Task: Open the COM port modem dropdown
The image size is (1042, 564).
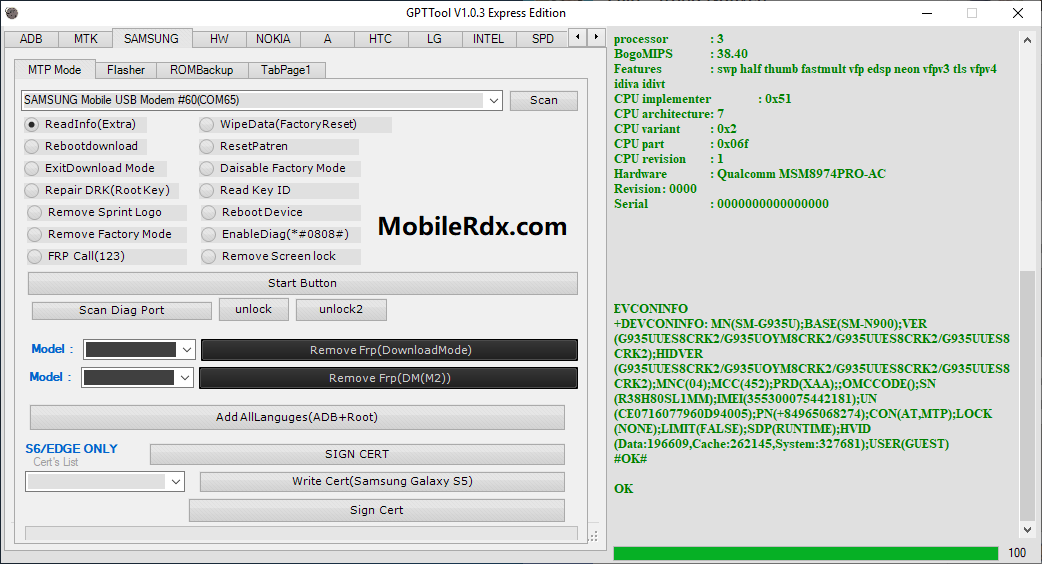Action: 493,100
